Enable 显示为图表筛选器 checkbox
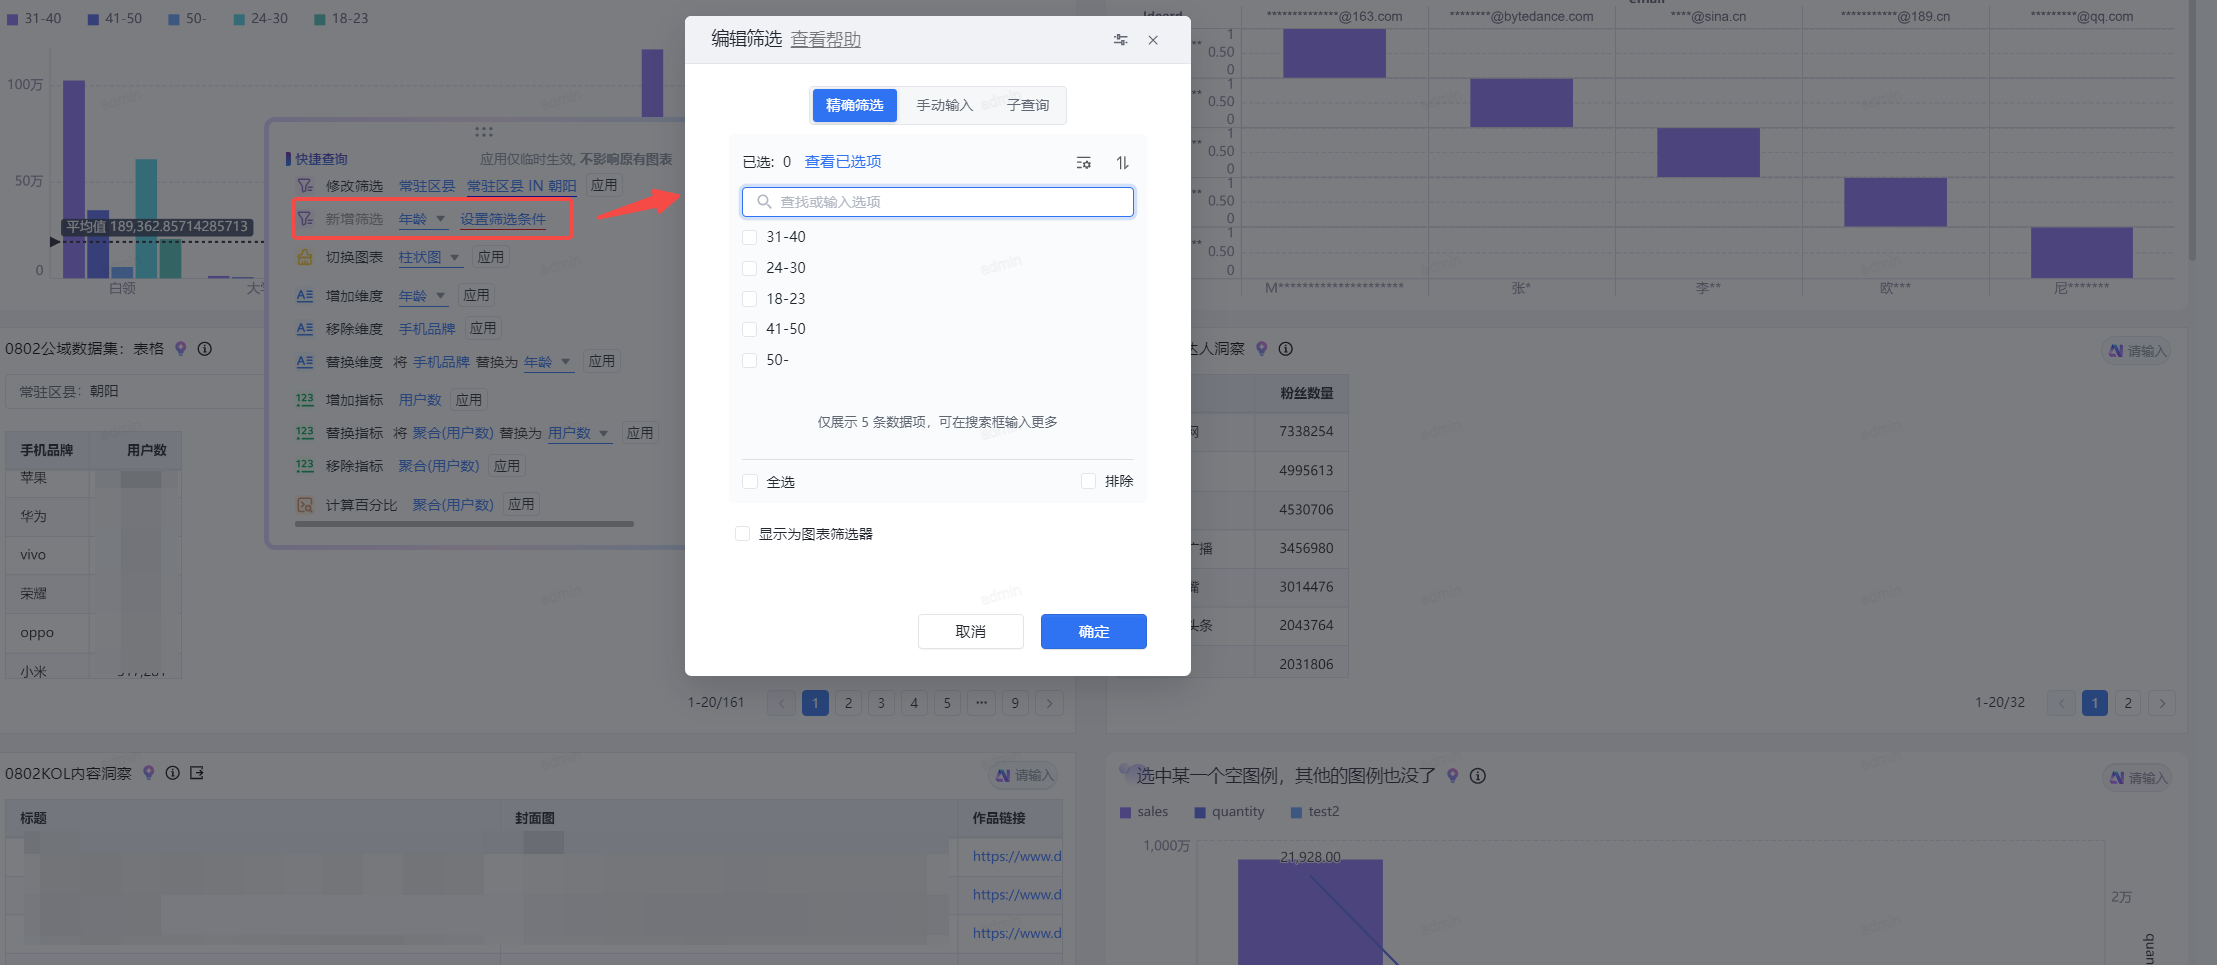This screenshot has height=965, width=2217. 743,534
